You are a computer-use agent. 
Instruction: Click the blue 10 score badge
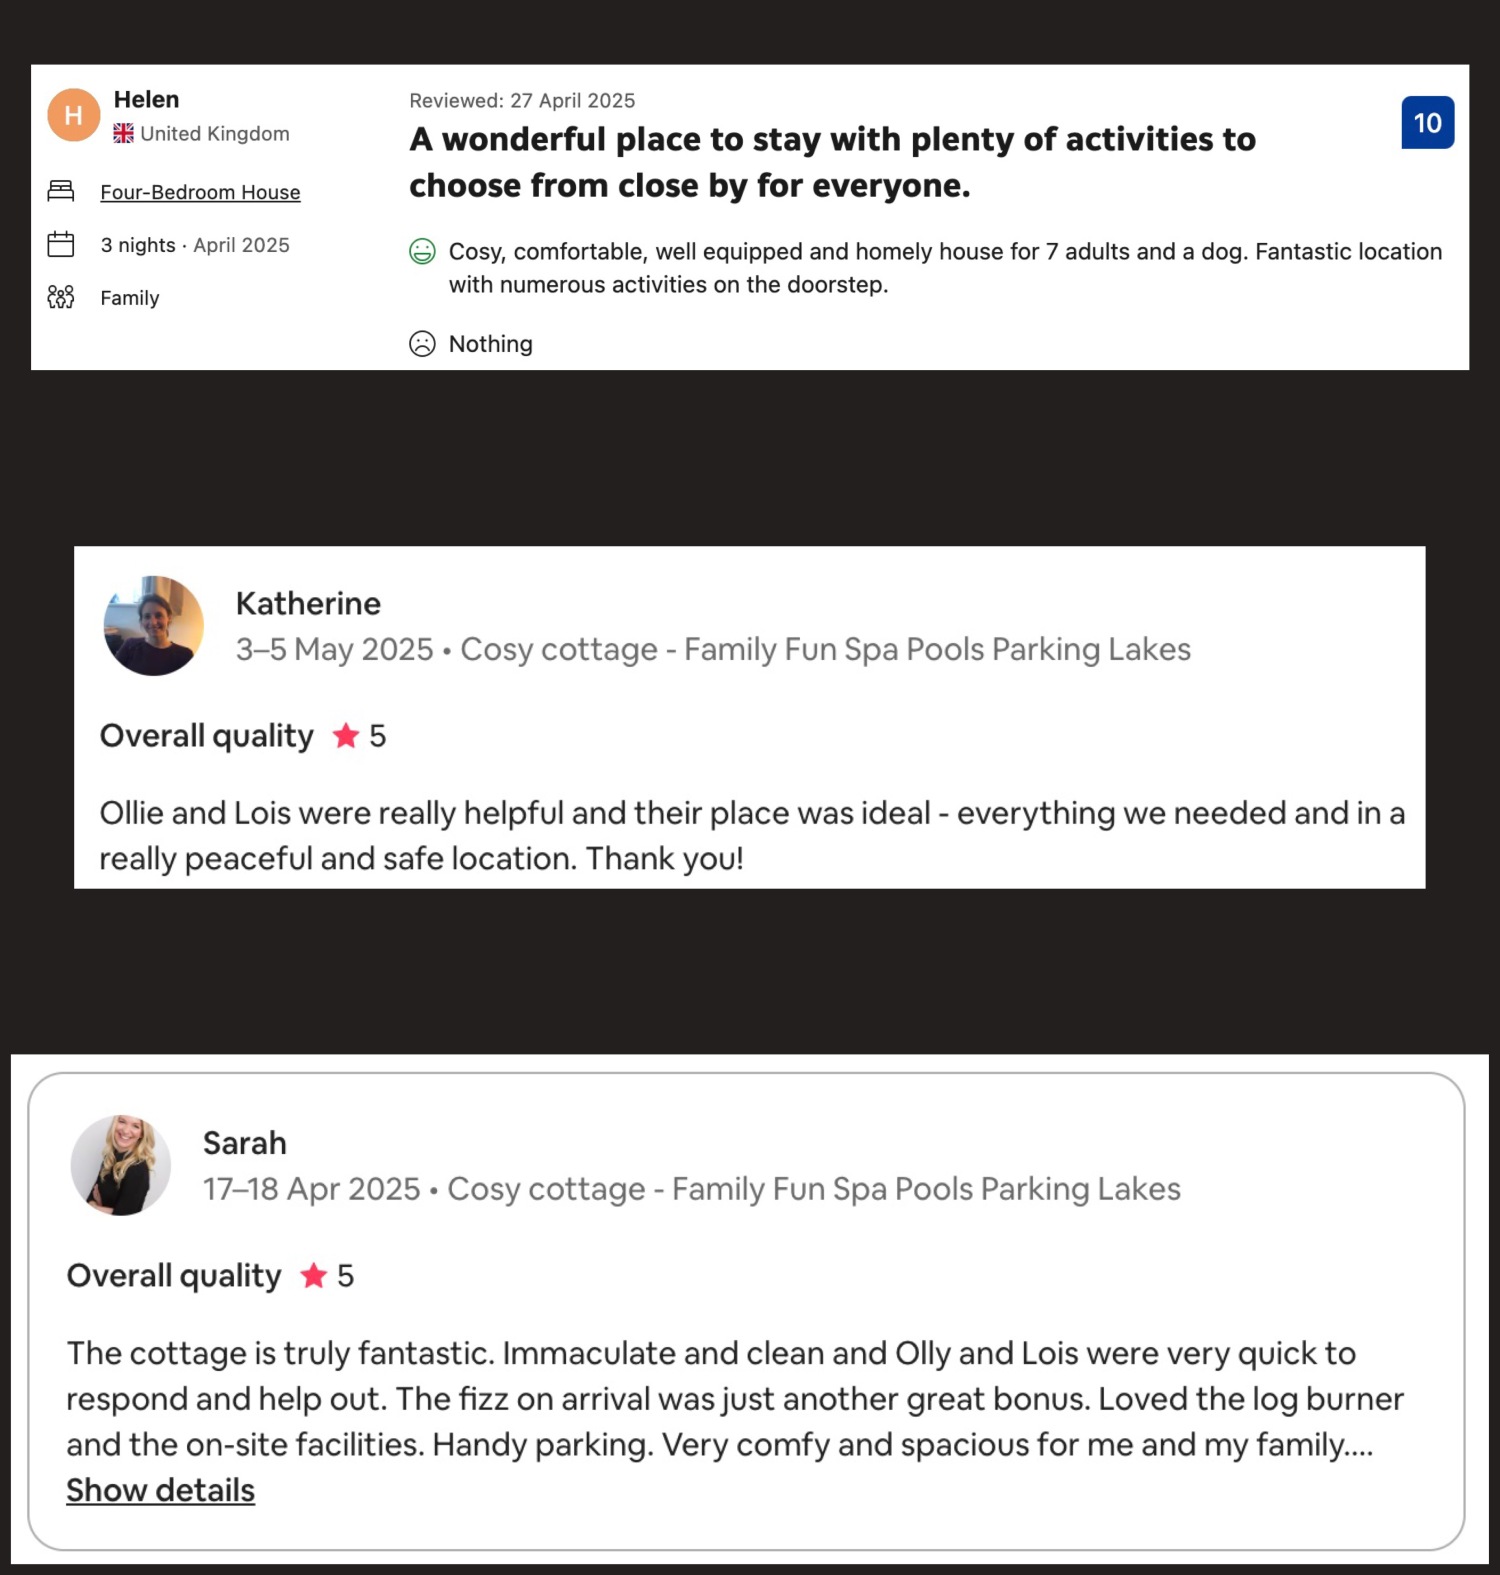(1427, 123)
